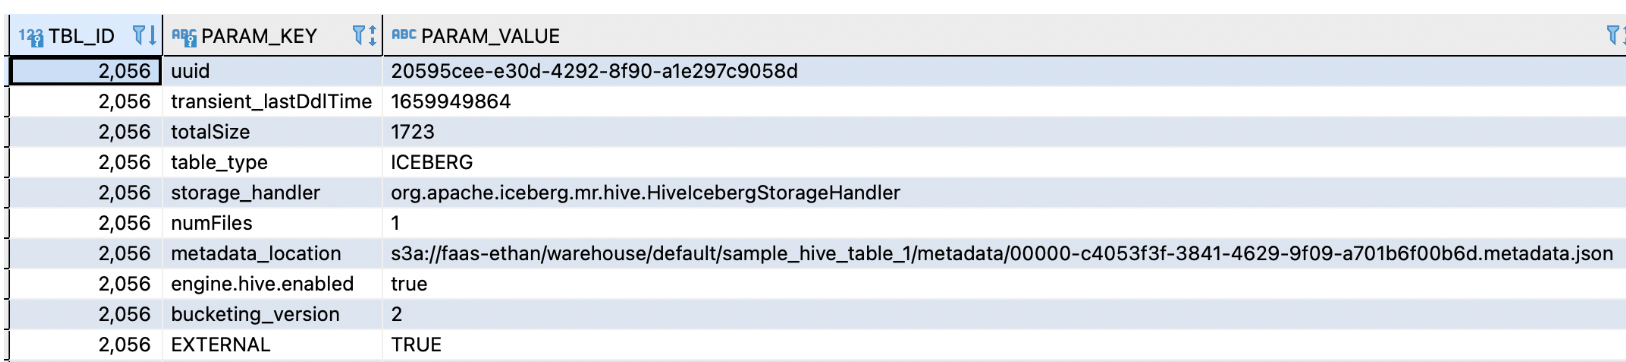Select the HiveIcebergStorageHandler value cell
Screen dimensions: 1626x362
(x=1004, y=193)
